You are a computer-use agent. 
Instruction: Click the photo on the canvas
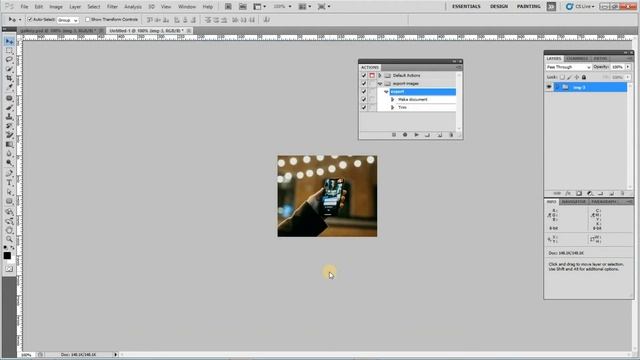click(327, 196)
